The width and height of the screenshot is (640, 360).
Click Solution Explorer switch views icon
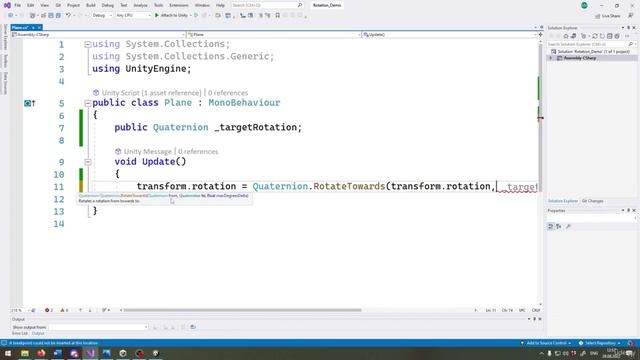coord(573,36)
